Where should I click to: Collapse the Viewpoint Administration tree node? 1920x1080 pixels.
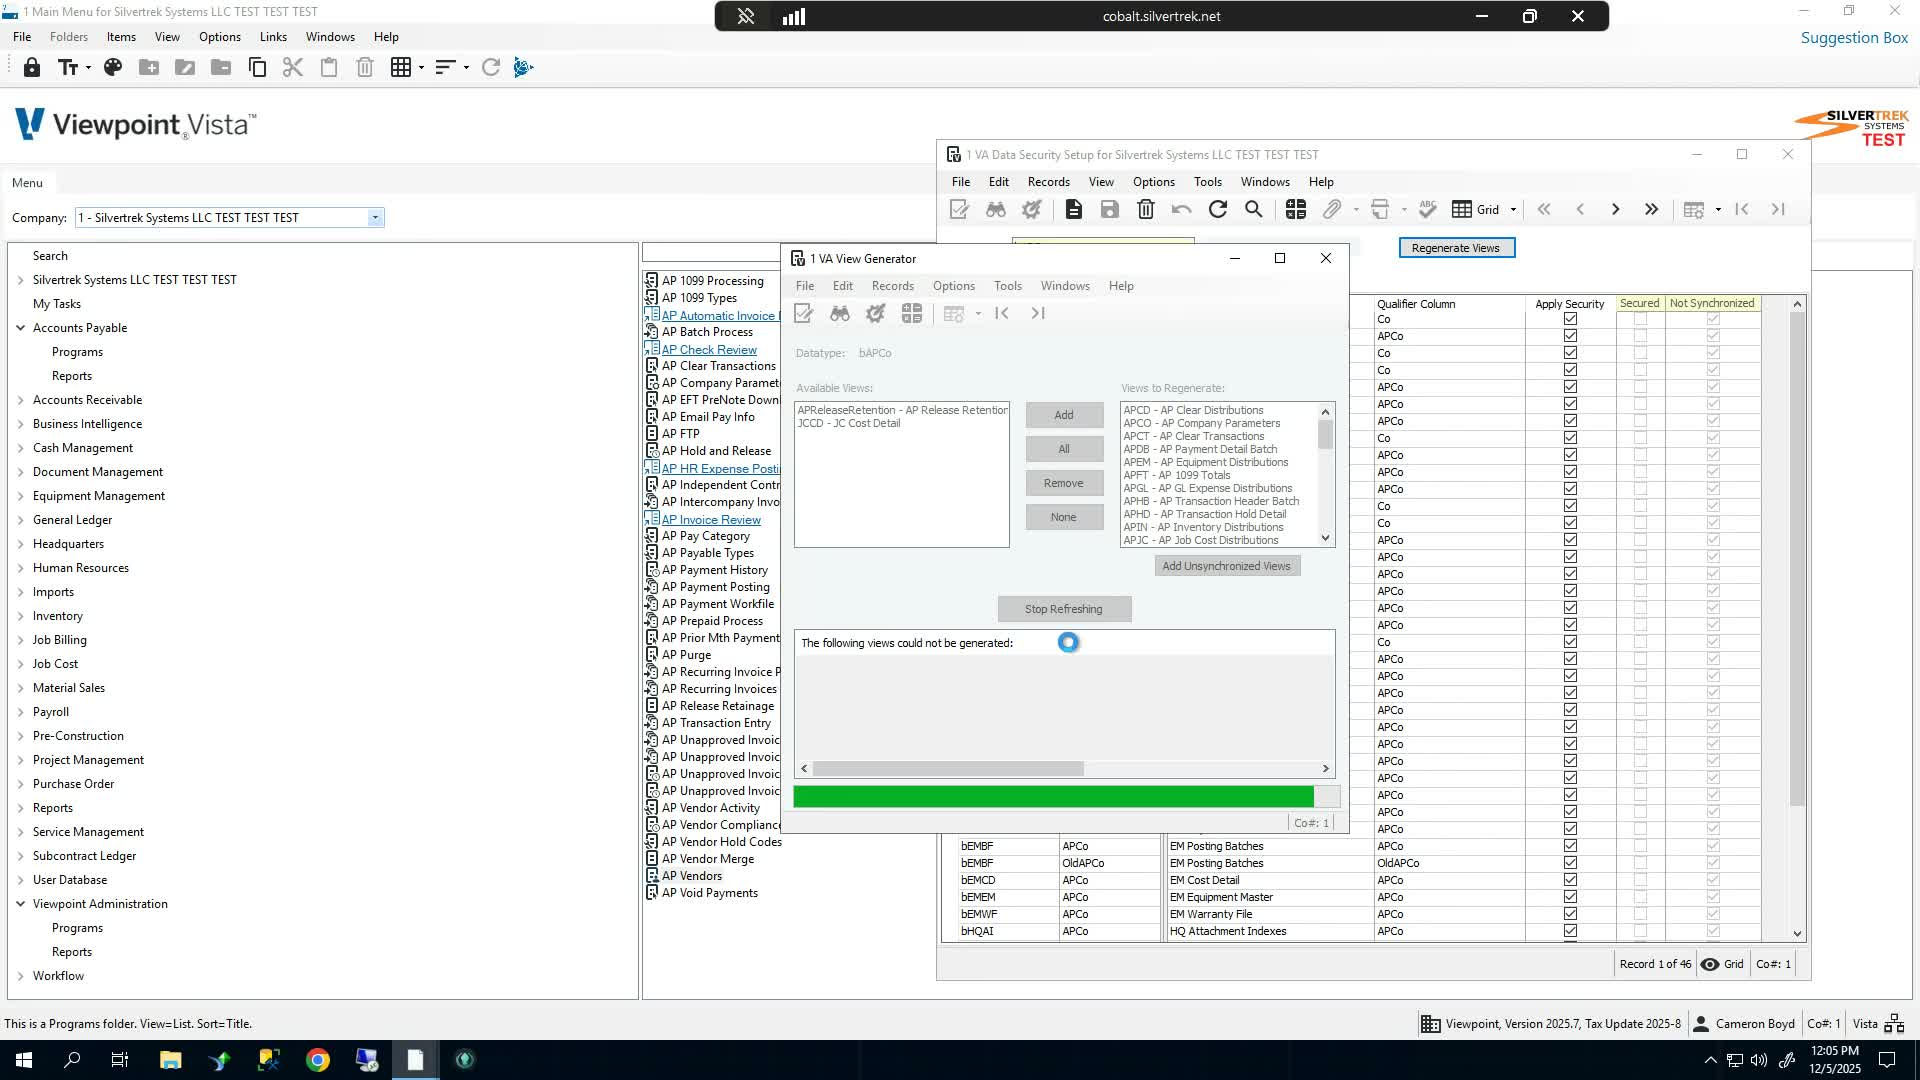pos(20,904)
